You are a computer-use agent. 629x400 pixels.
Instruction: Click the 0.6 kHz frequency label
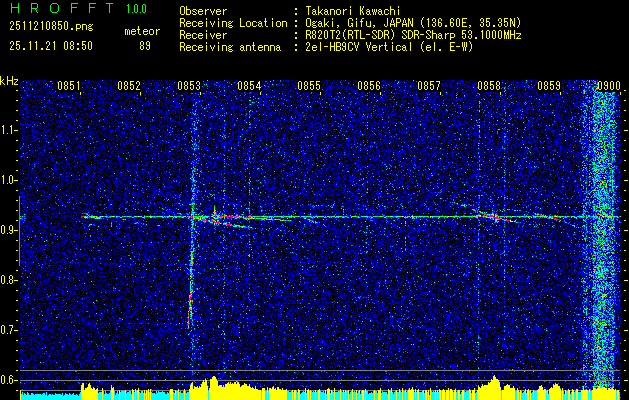coord(9,380)
